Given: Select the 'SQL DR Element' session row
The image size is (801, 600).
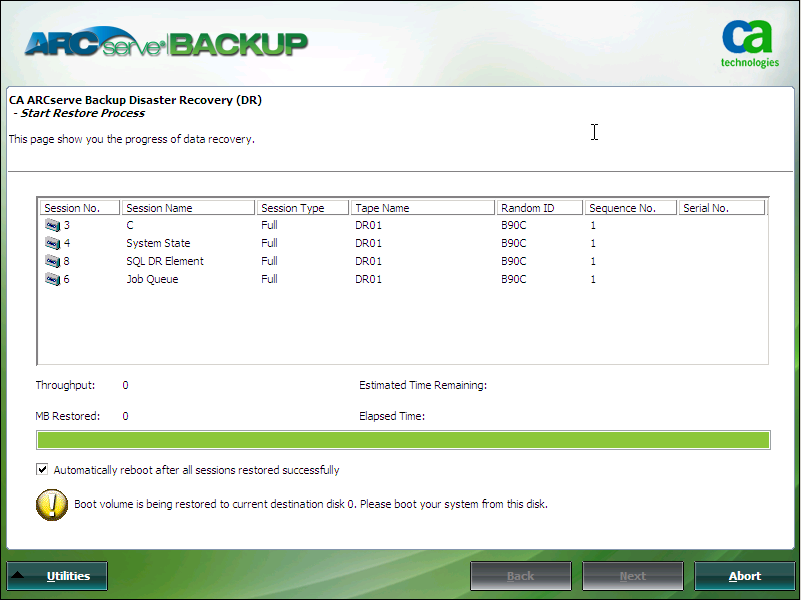Looking at the screenshot, I should point(403,261).
